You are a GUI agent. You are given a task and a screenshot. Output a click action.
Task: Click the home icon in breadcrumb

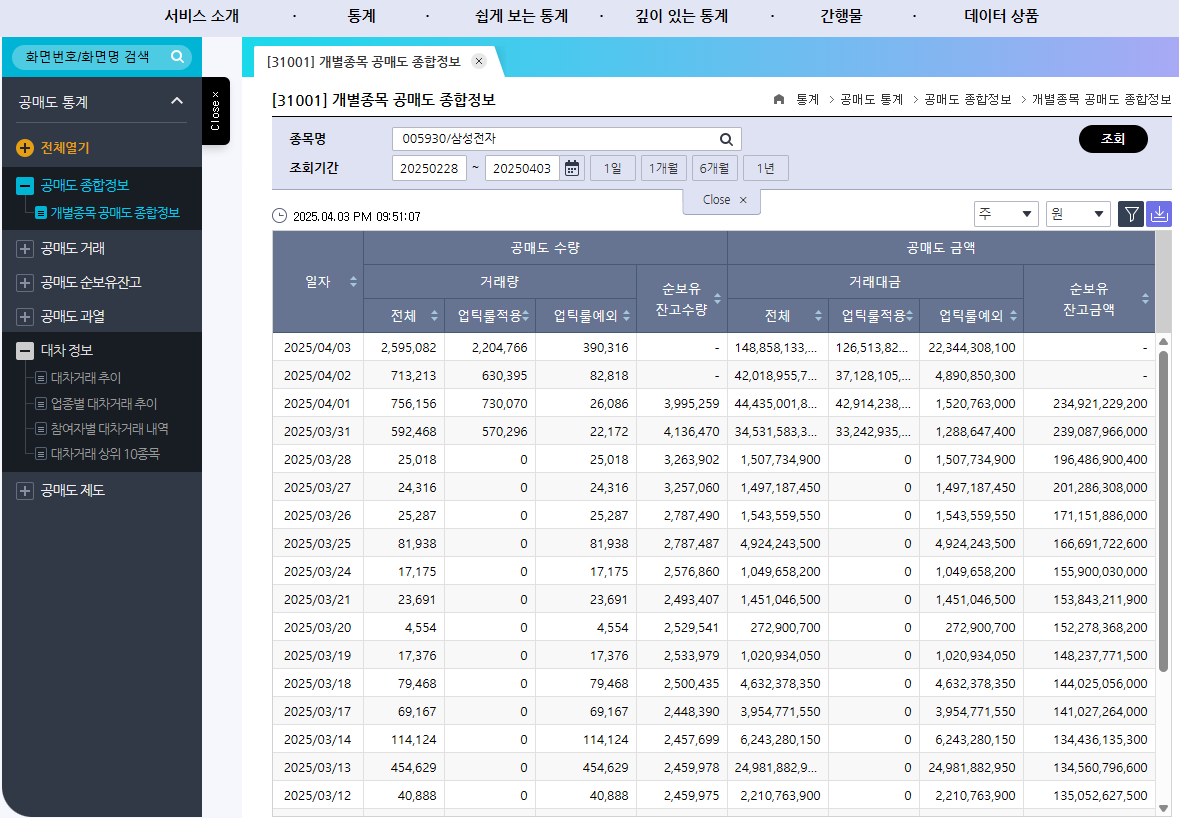tap(779, 99)
